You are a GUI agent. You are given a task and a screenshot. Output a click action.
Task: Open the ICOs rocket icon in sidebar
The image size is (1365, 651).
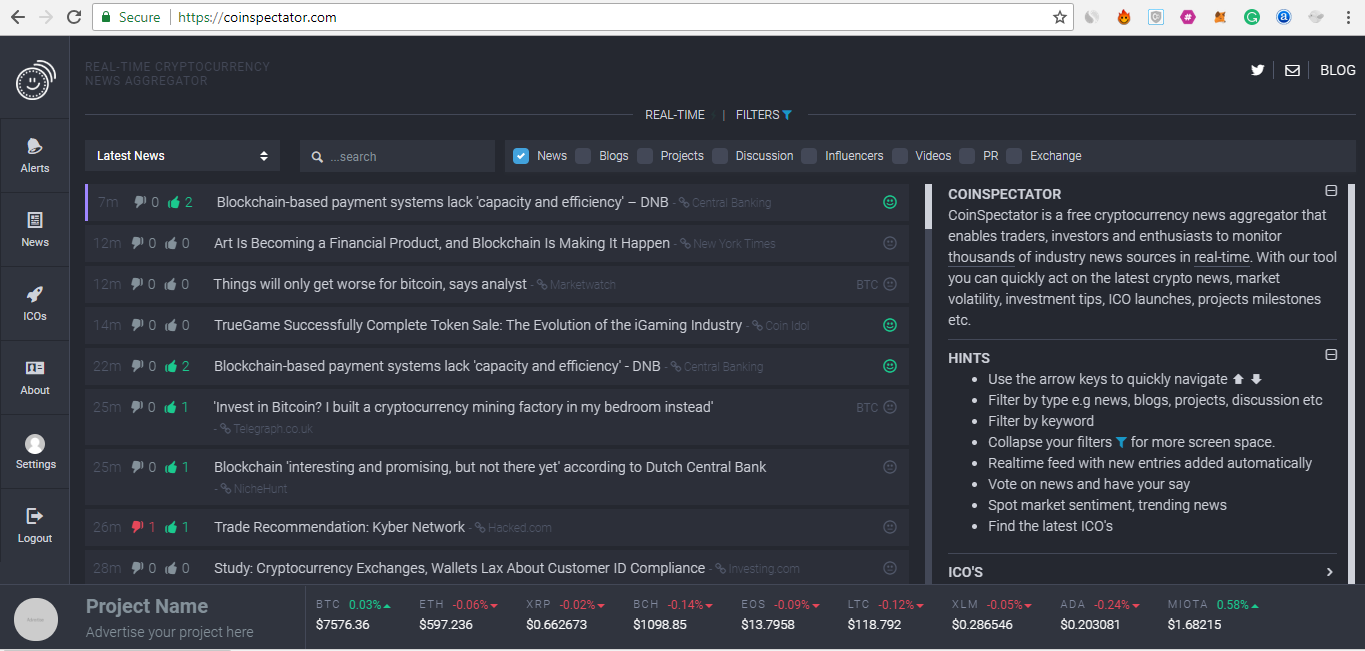click(x=35, y=295)
